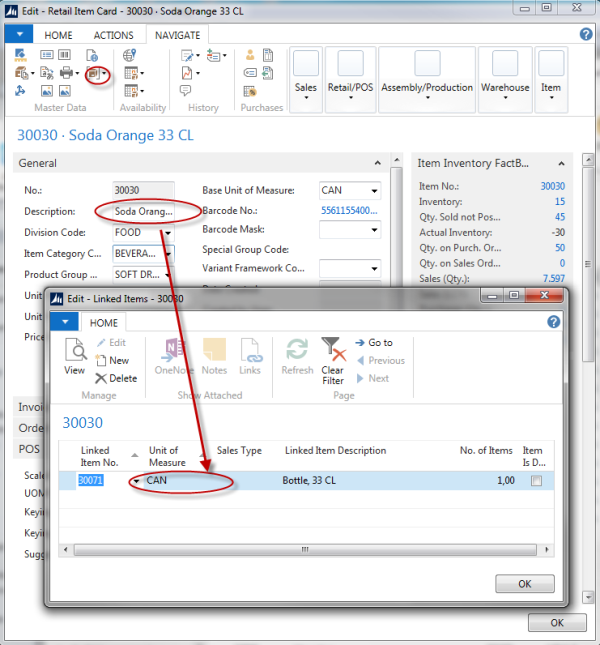
Task: Open the circled Linked Items ribbon icon
Action: click(96, 73)
